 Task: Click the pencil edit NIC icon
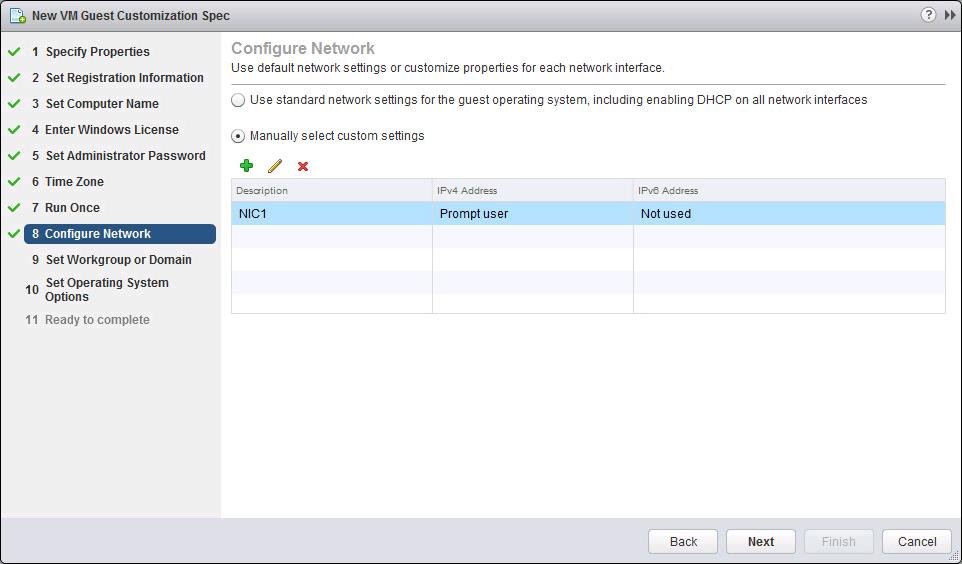click(x=275, y=166)
